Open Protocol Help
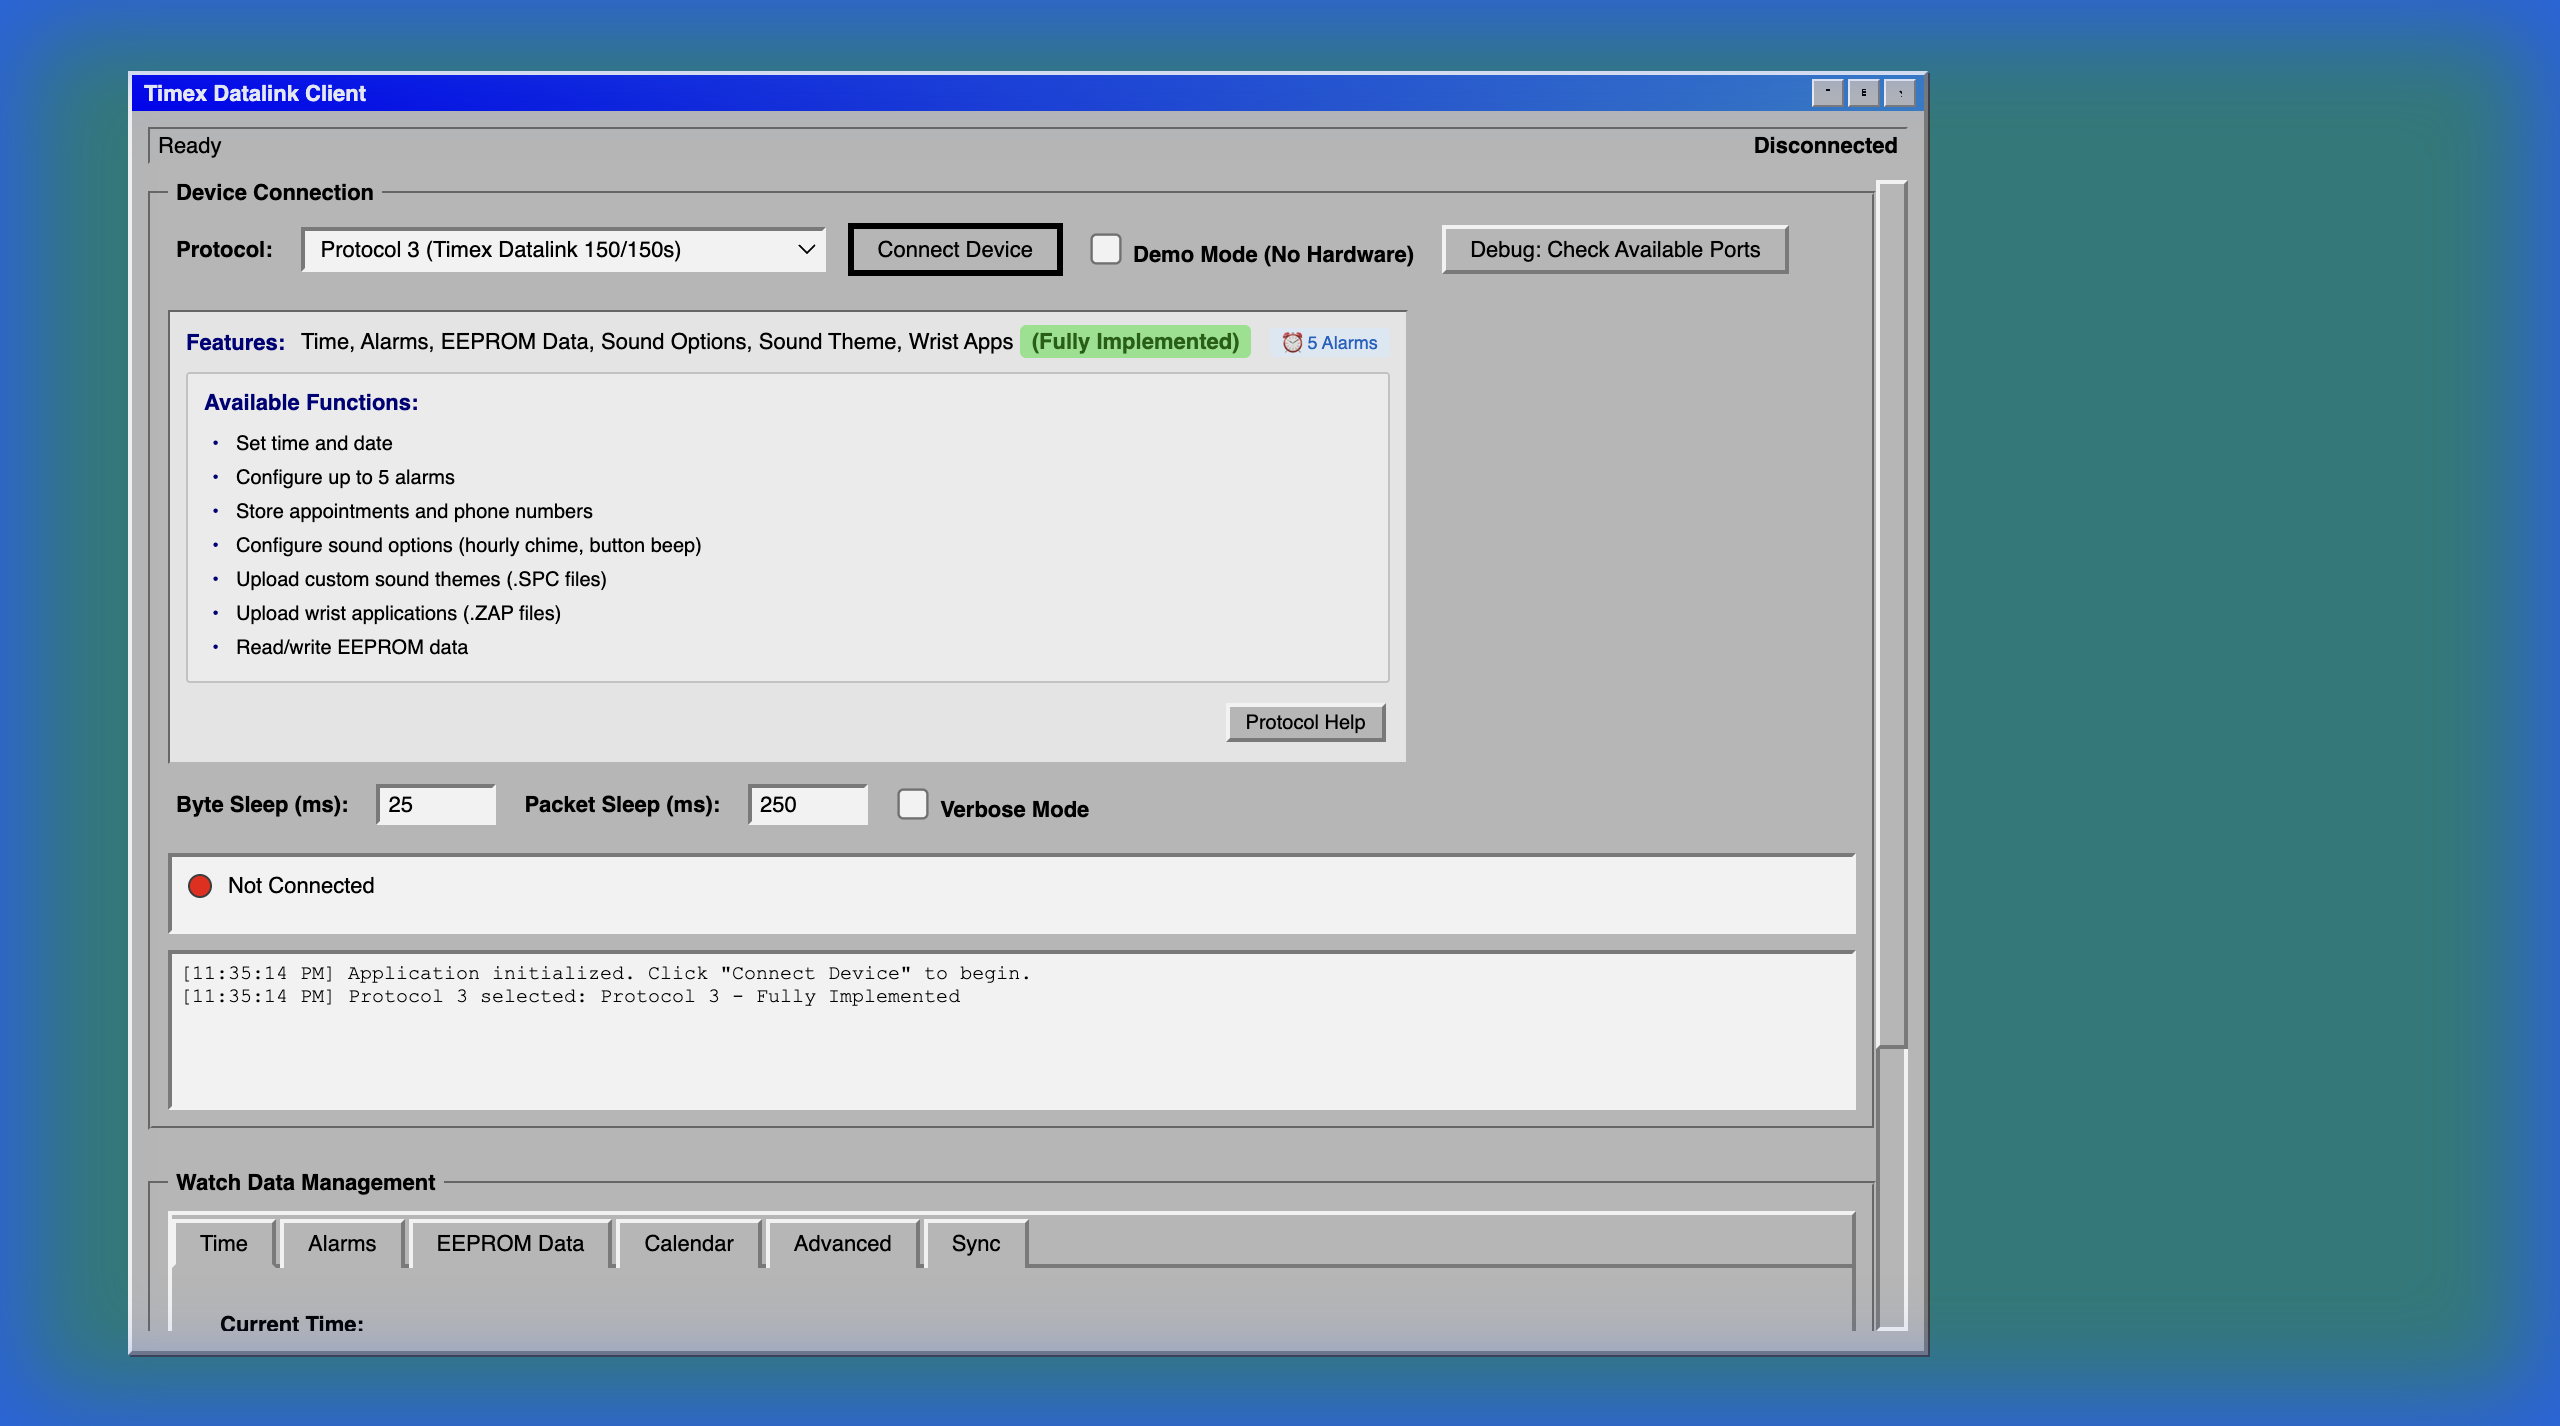Screen dimensions: 2560x1426 [1305, 722]
